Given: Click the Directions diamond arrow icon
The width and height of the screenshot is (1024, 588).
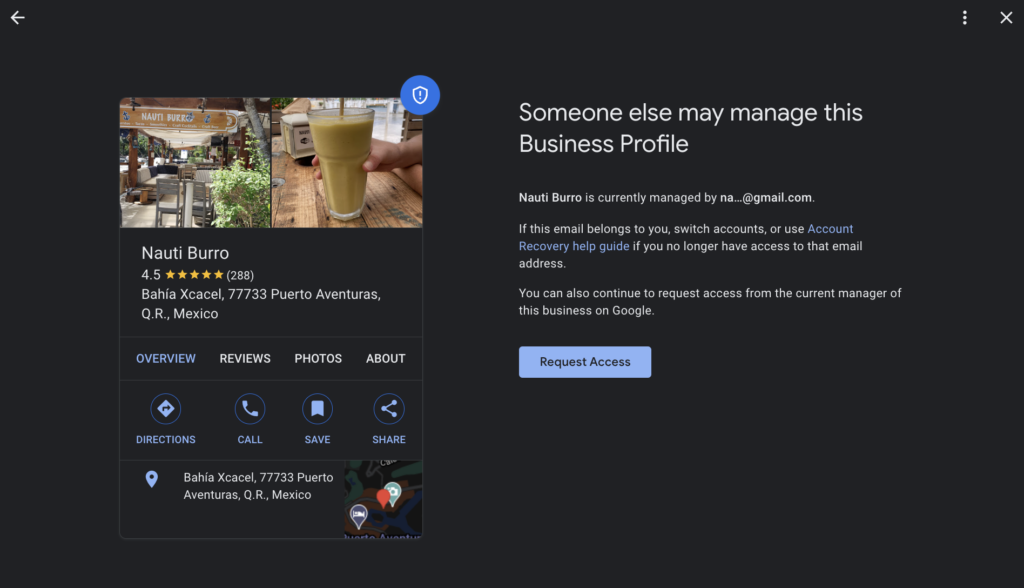Looking at the screenshot, I should (166, 409).
